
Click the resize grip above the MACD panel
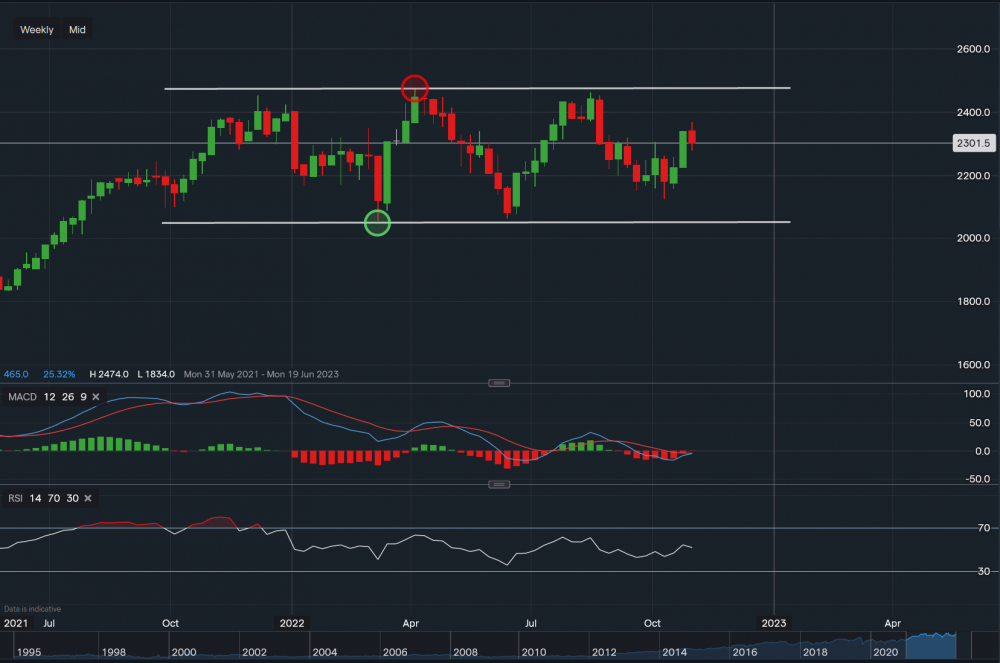coord(499,382)
